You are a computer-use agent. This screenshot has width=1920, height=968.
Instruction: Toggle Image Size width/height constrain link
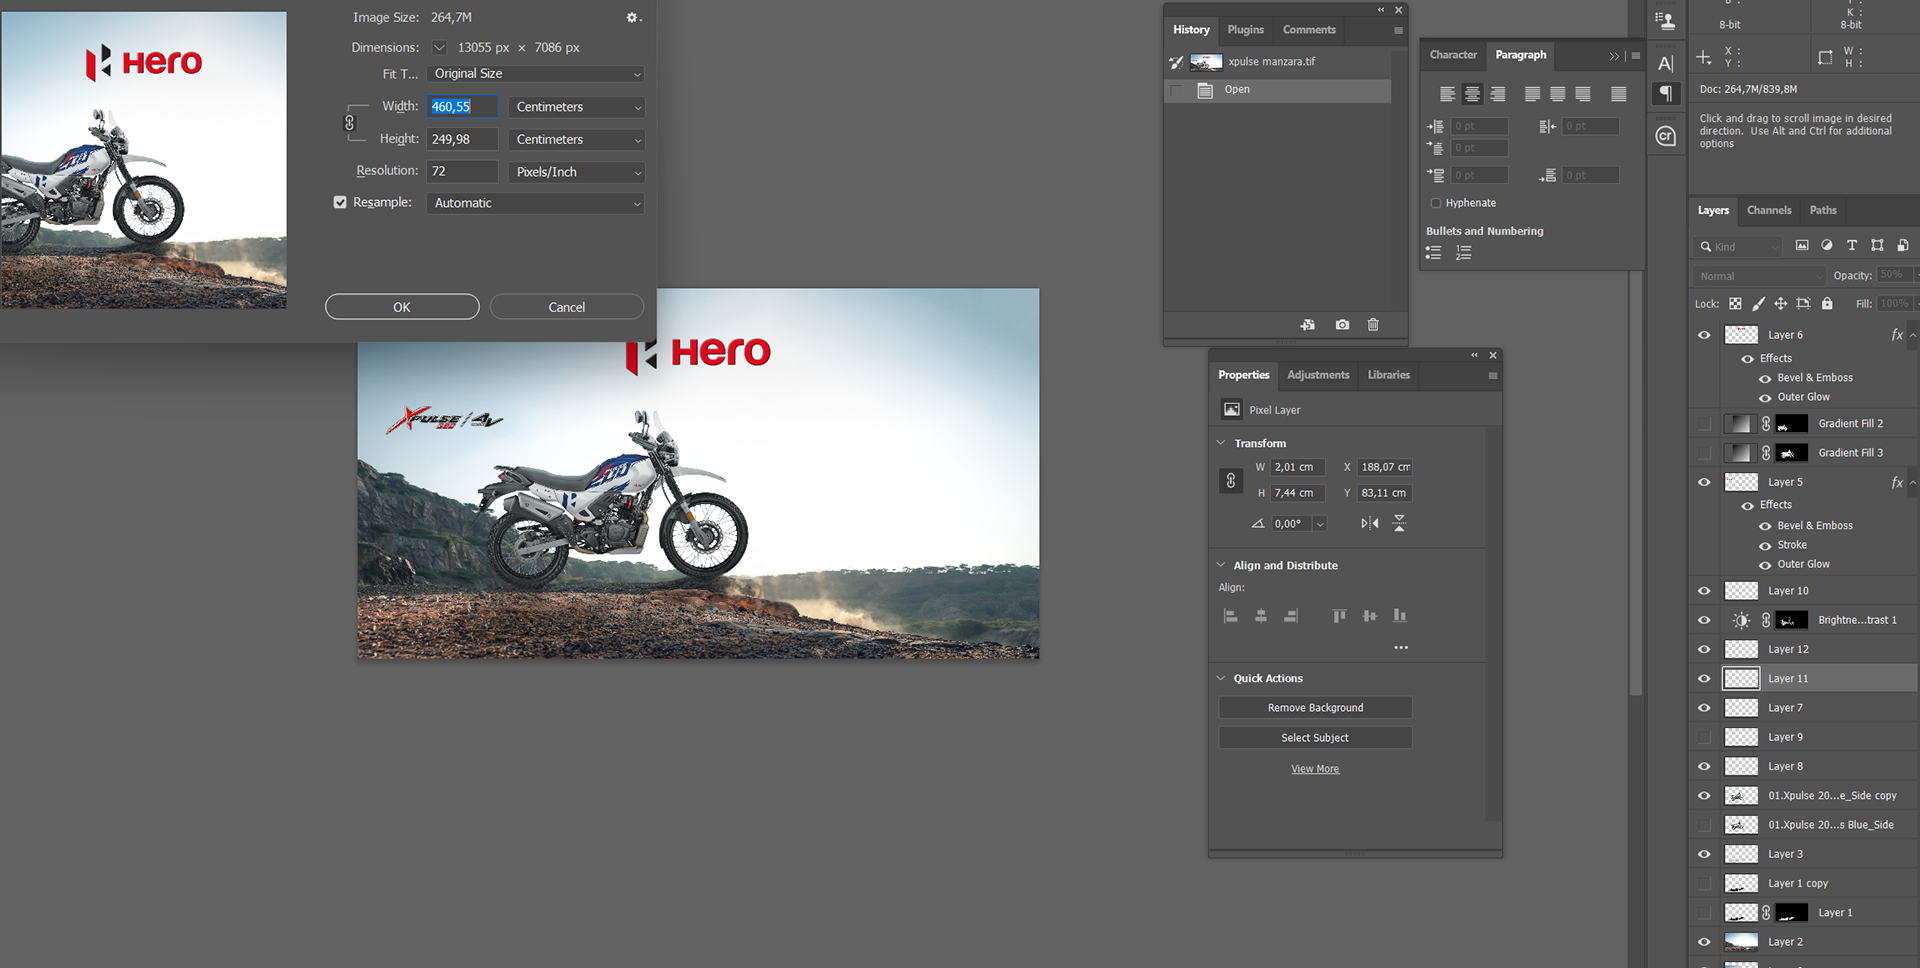click(349, 122)
